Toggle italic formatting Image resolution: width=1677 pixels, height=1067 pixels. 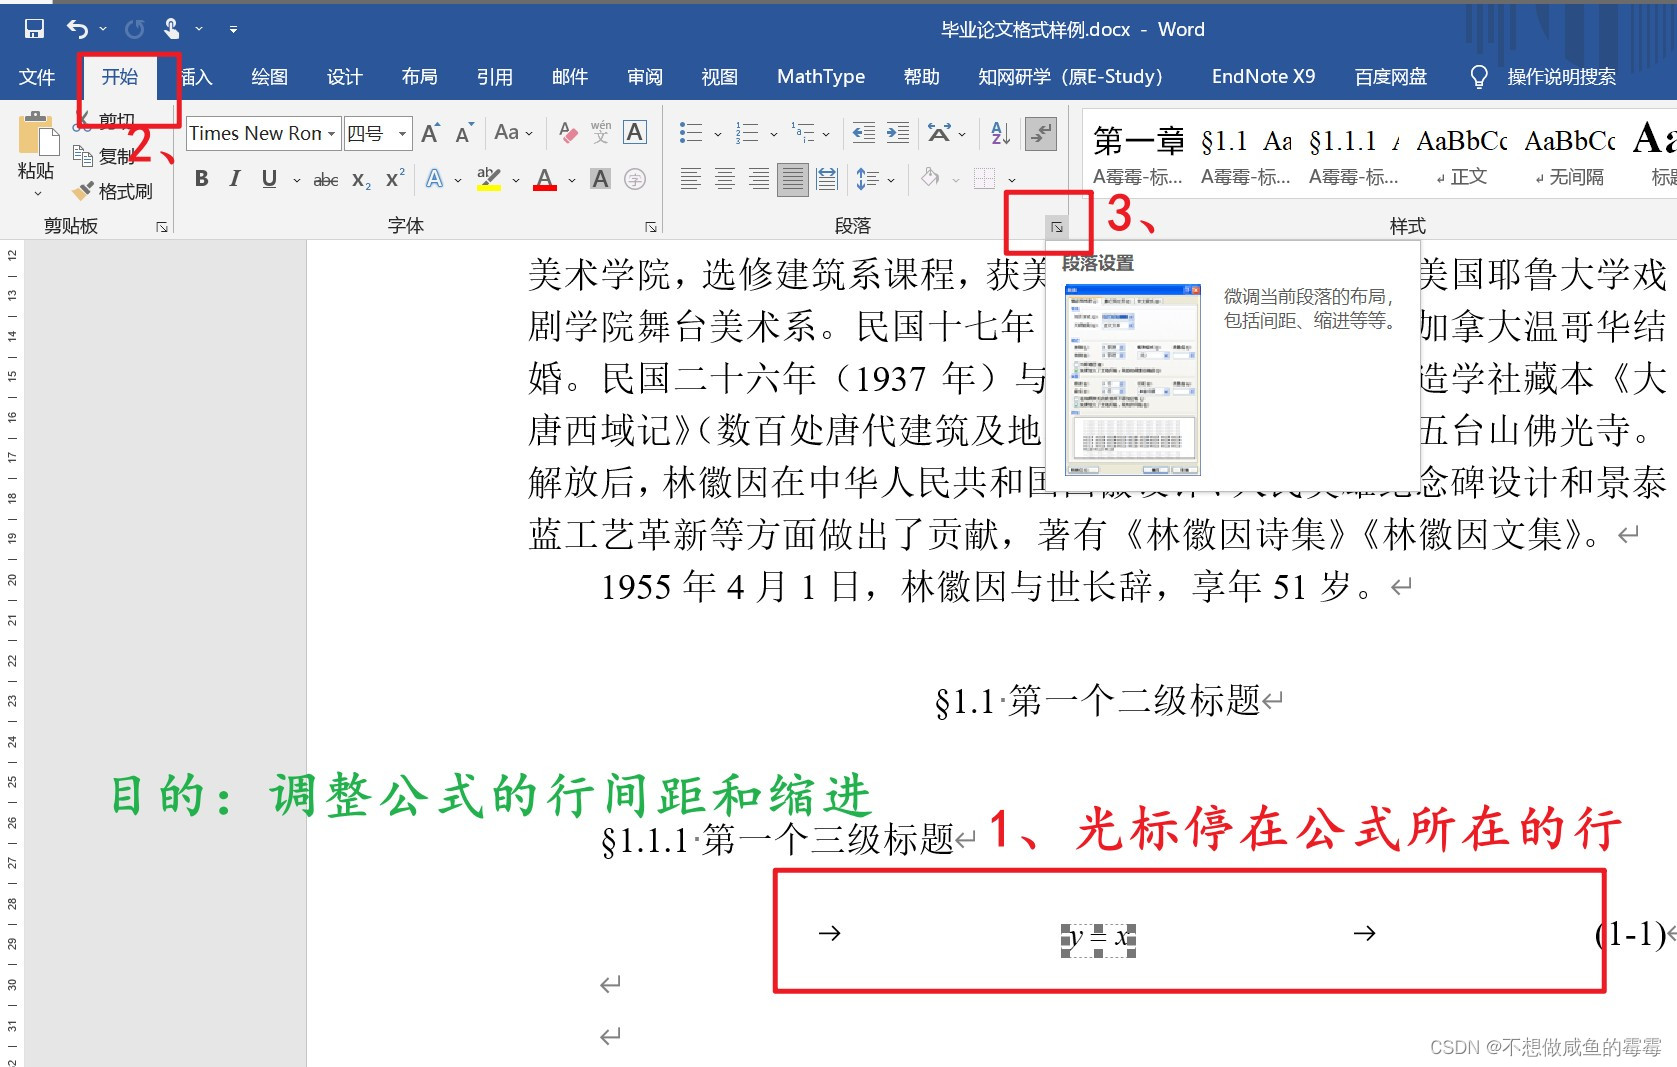pos(235,179)
